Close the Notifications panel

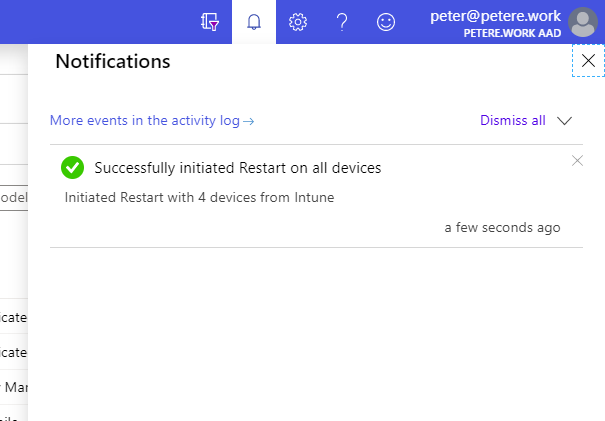tap(588, 61)
